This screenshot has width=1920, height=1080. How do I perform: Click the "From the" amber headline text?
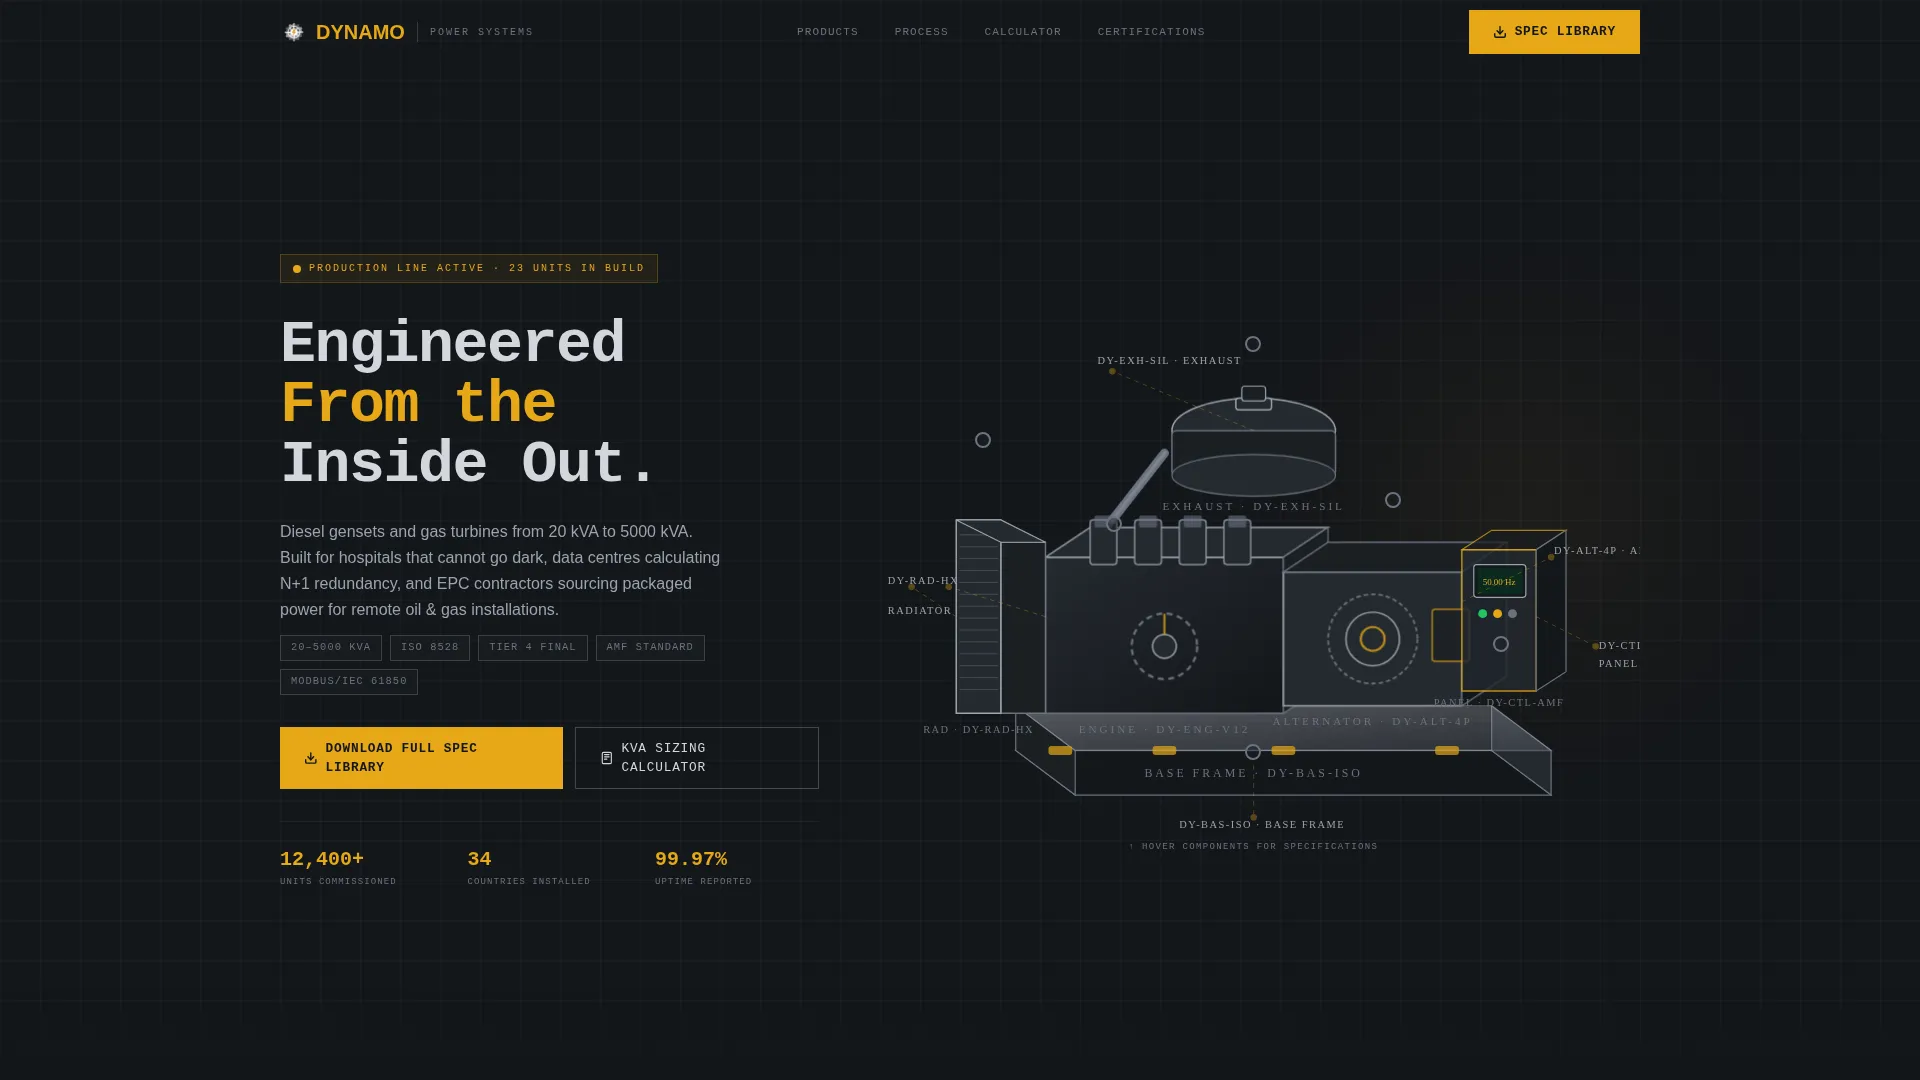click(x=418, y=404)
